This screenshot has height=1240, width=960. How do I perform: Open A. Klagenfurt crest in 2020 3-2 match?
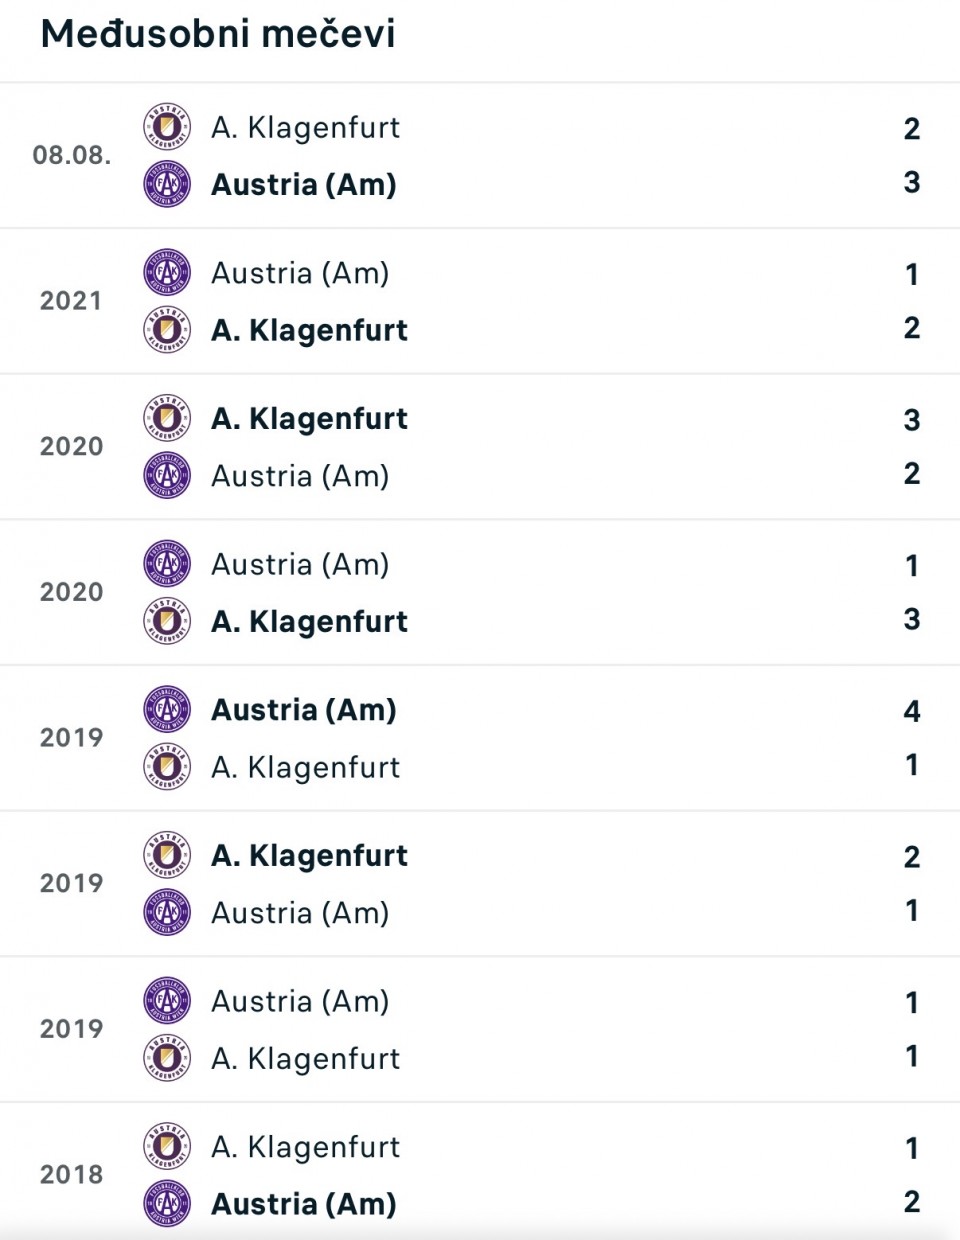click(167, 418)
